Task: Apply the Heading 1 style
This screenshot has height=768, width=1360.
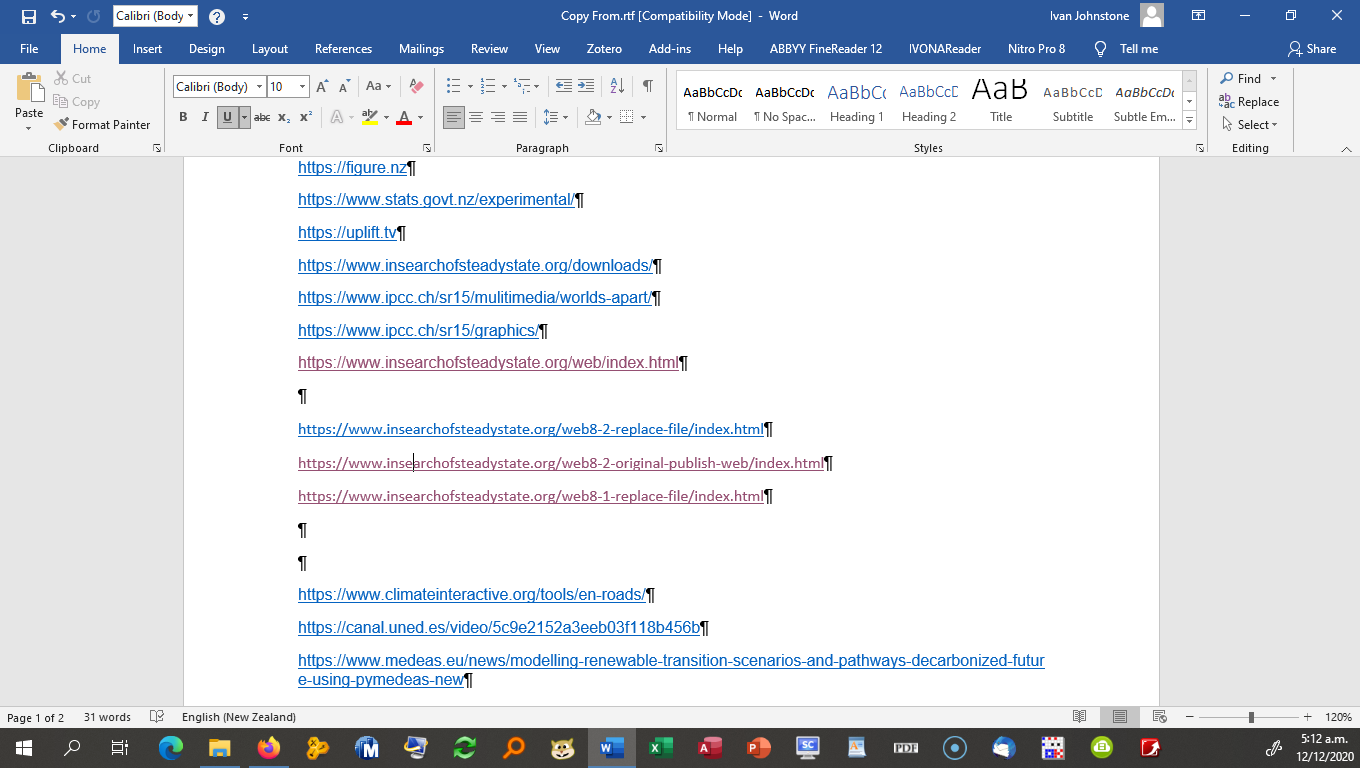Action: click(x=857, y=102)
